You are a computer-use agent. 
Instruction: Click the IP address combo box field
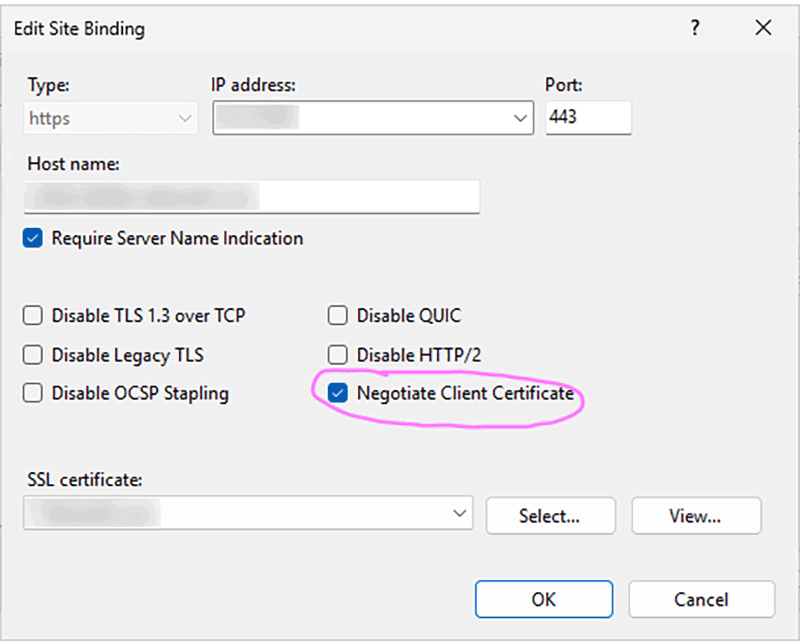pyautogui.click(x=373, y=118)
